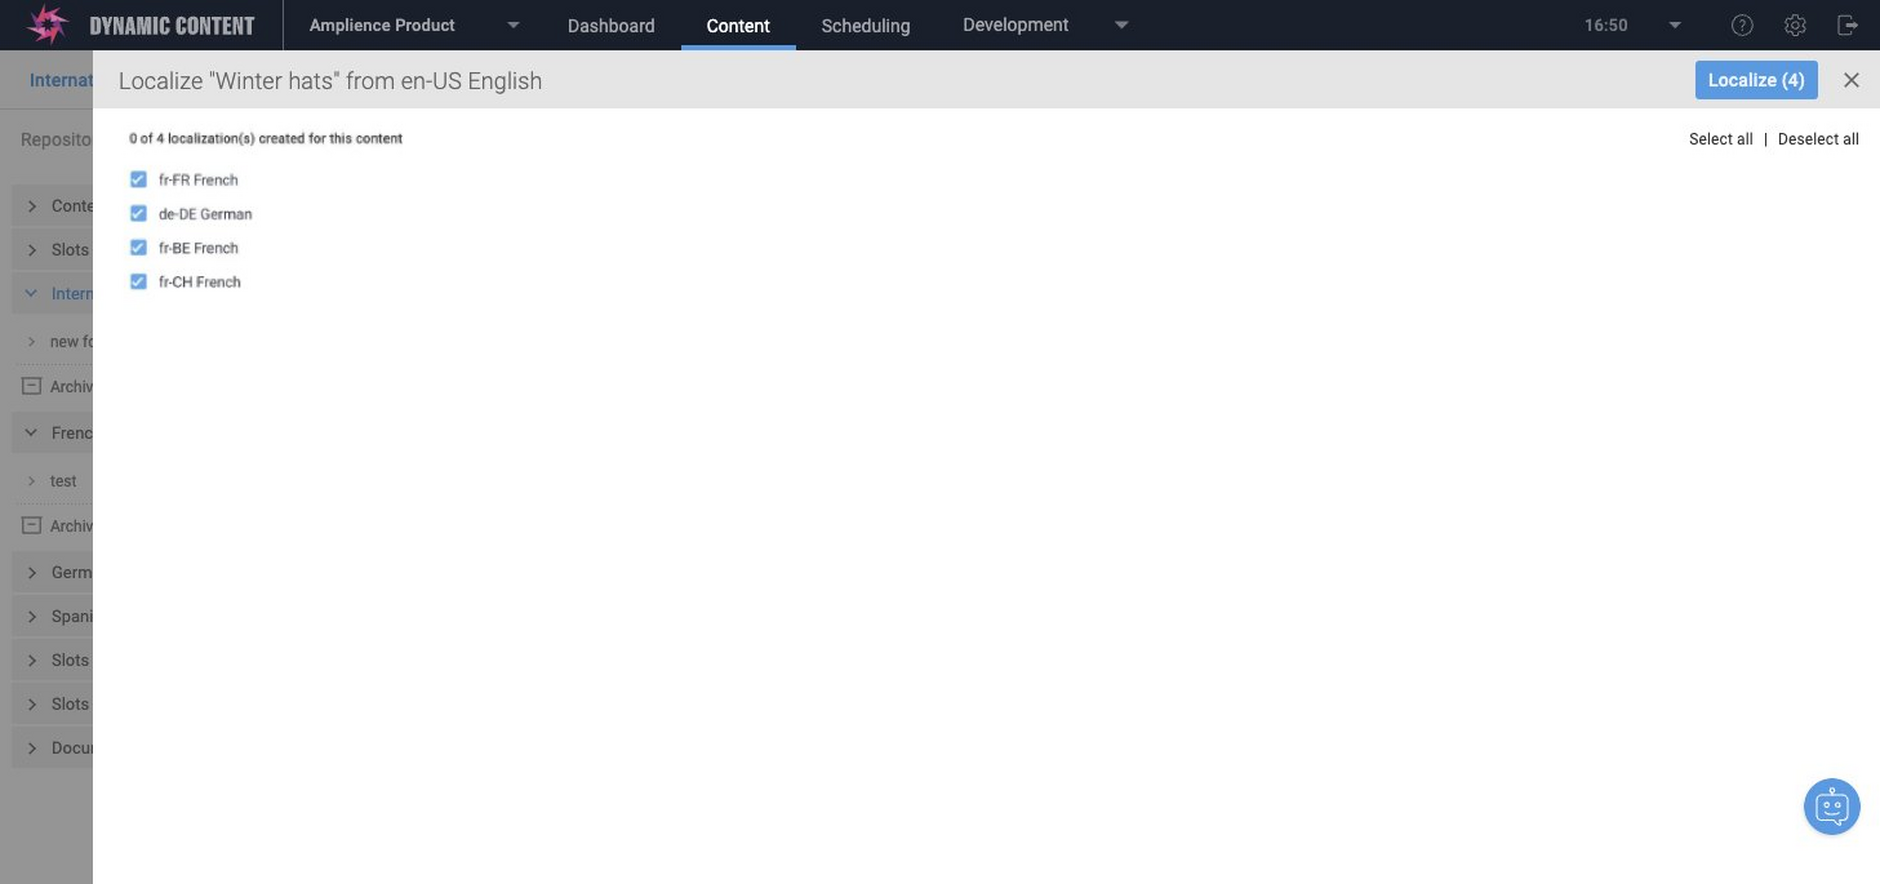Open the chatbot assistant icon
The image size is (1880, 884).
click(1831, 806)
